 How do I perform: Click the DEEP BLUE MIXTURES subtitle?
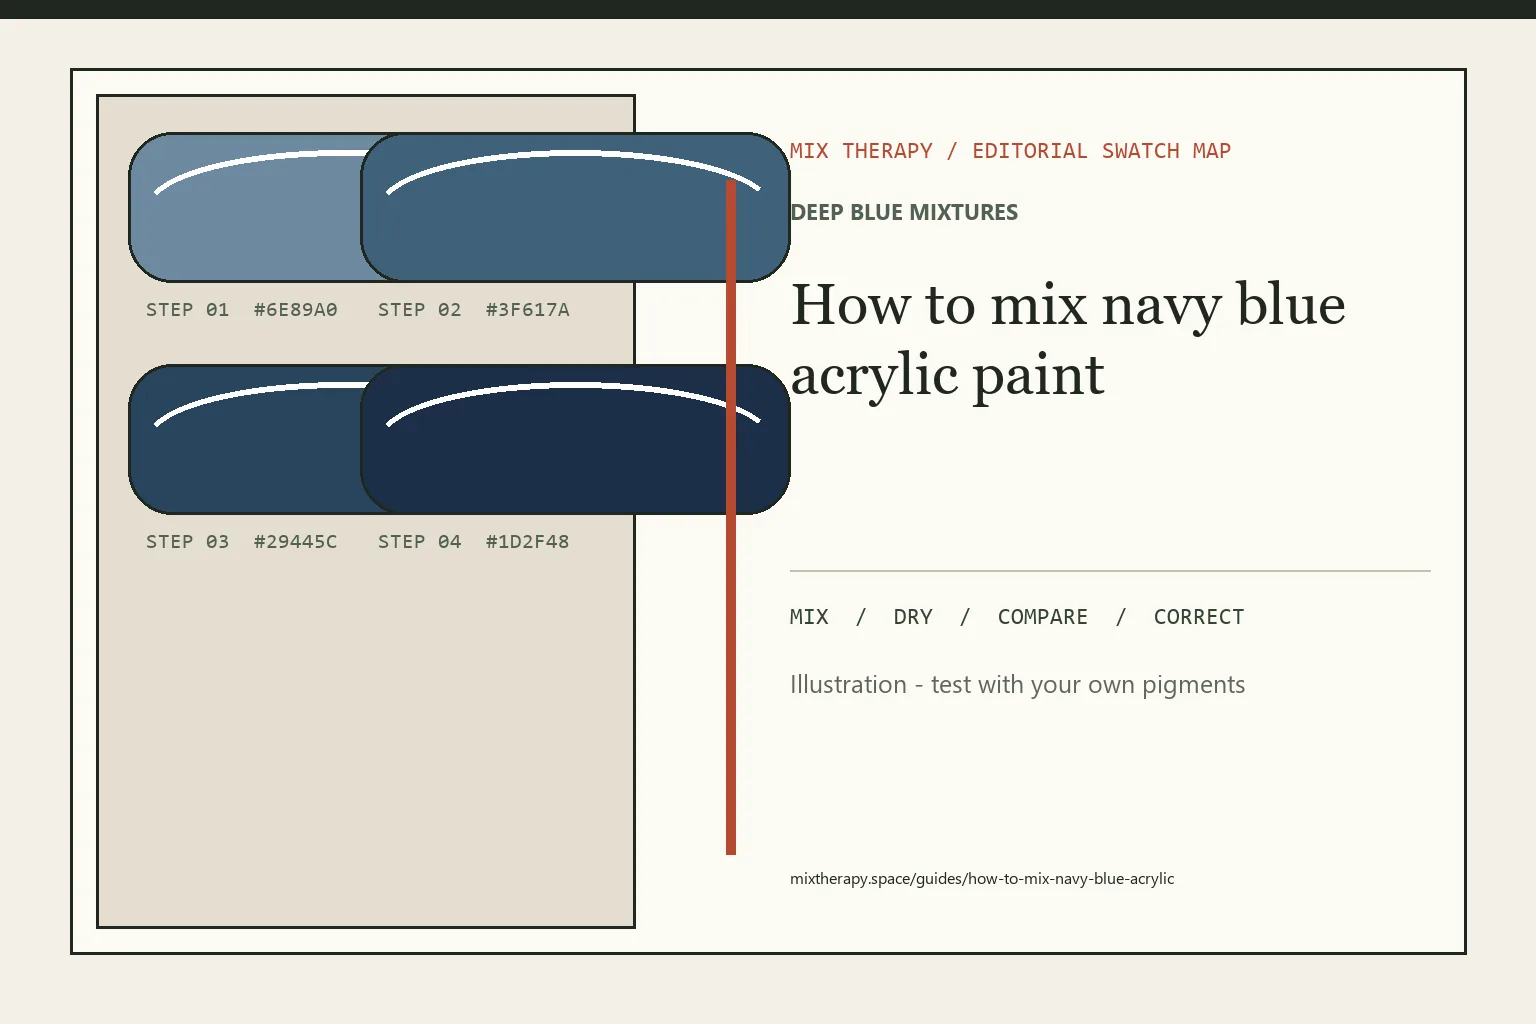click(904, 212)
